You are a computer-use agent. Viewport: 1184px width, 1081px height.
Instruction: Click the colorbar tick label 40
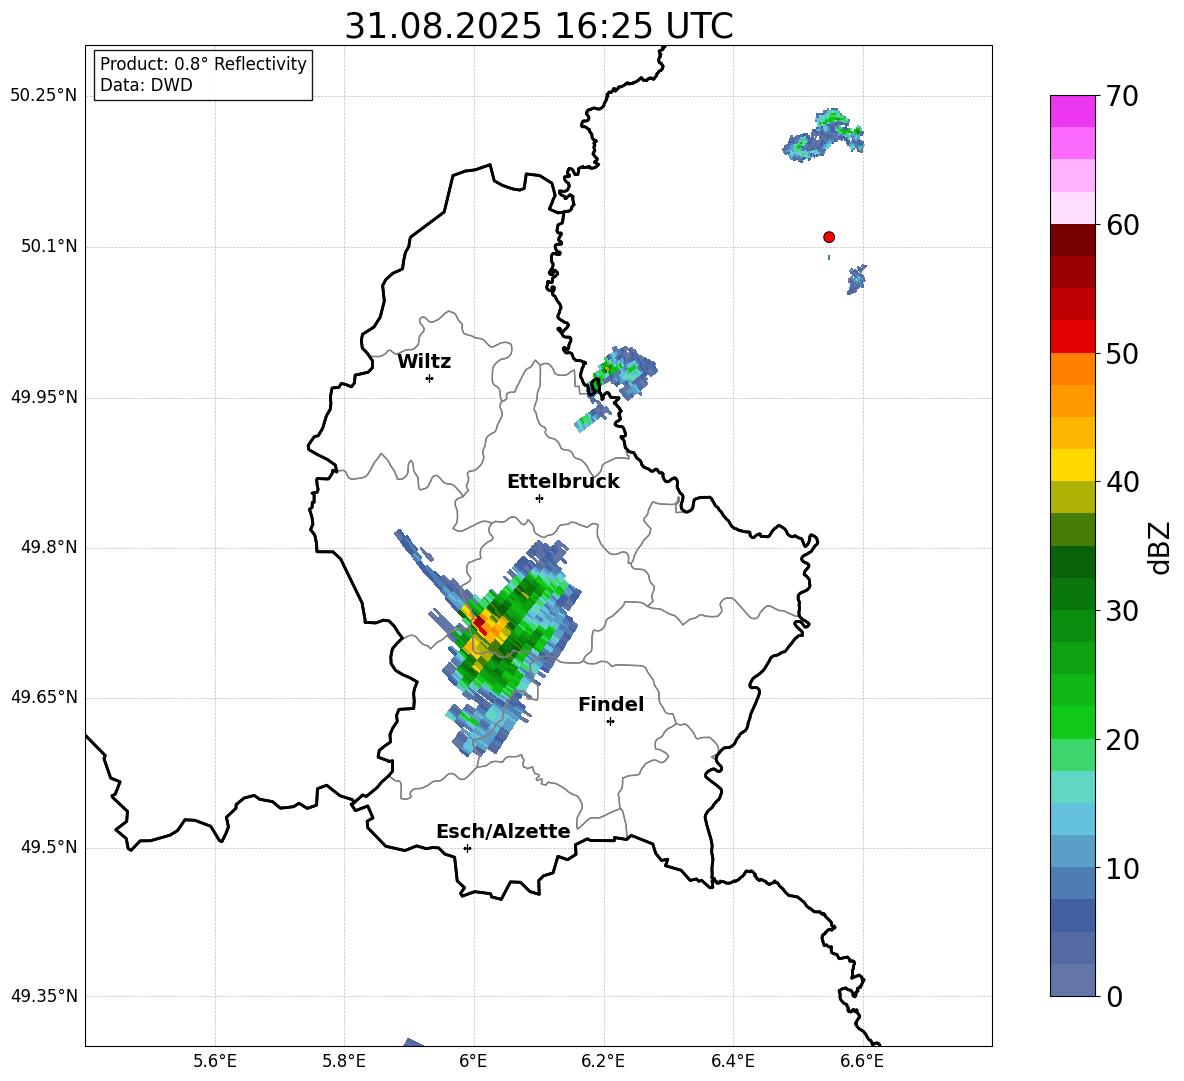coord(1123,482)
